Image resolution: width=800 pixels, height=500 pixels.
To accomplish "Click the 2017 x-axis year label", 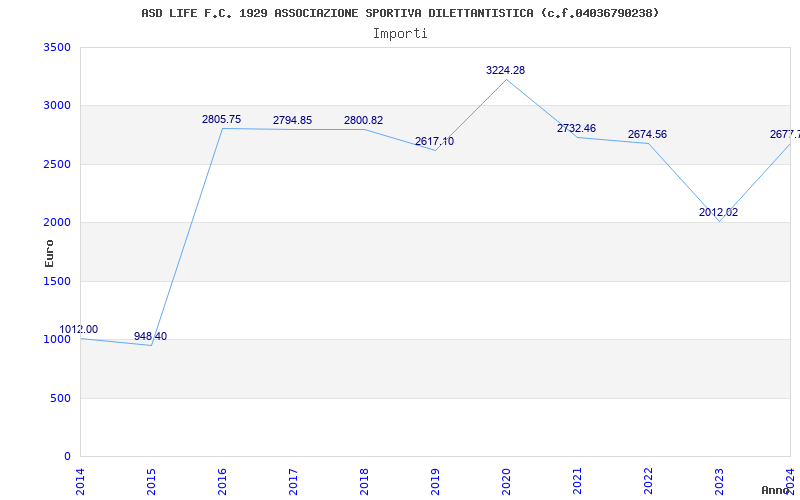I will (293, 482).
